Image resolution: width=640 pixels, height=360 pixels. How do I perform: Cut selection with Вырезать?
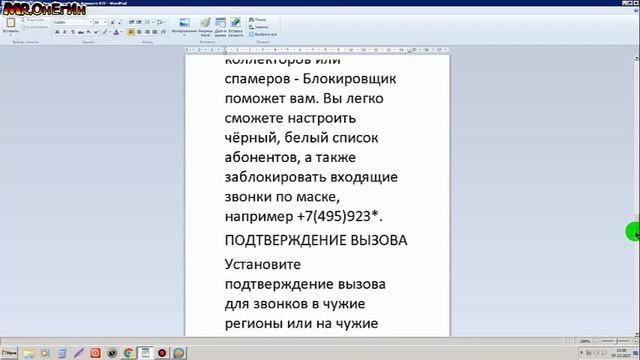(x=32, y=20)
